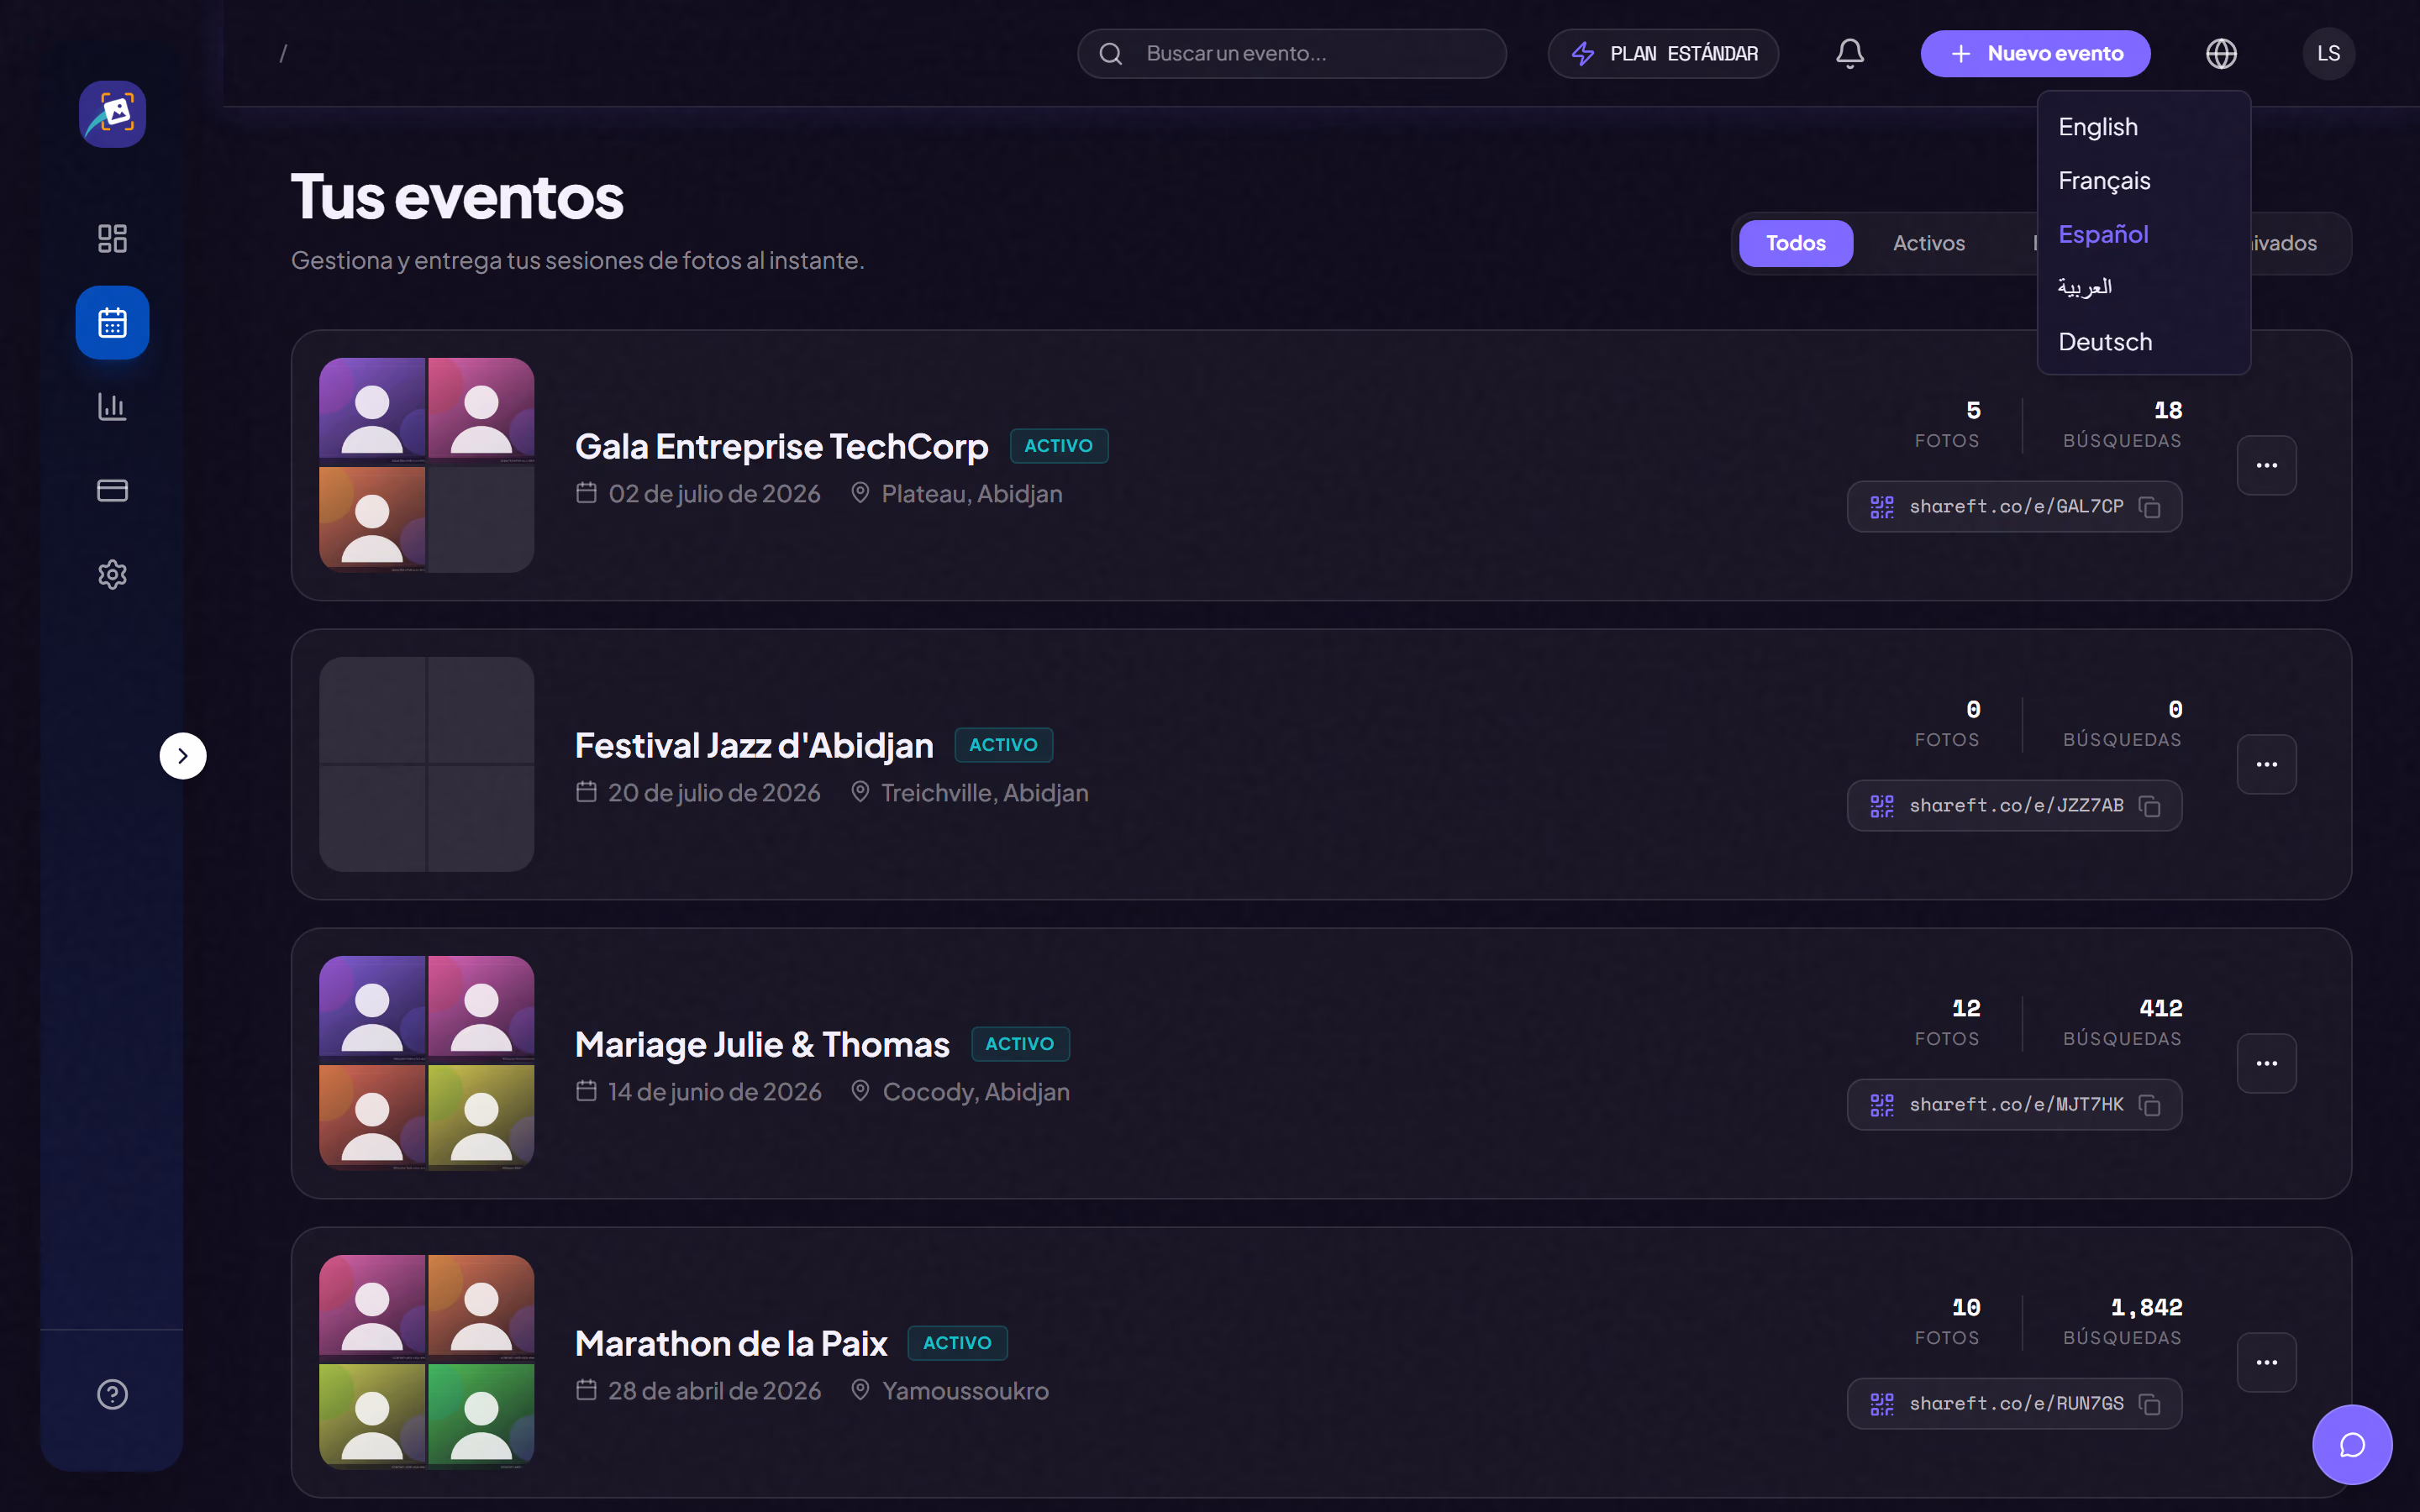Open the bar chart analytics icon

coord(112,407)
